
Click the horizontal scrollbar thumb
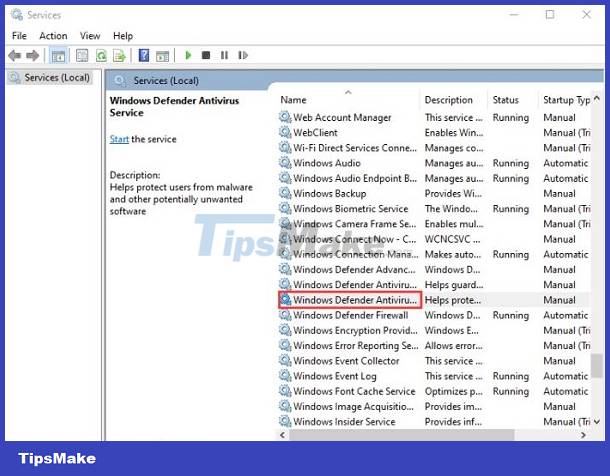[x=401, y=435]
